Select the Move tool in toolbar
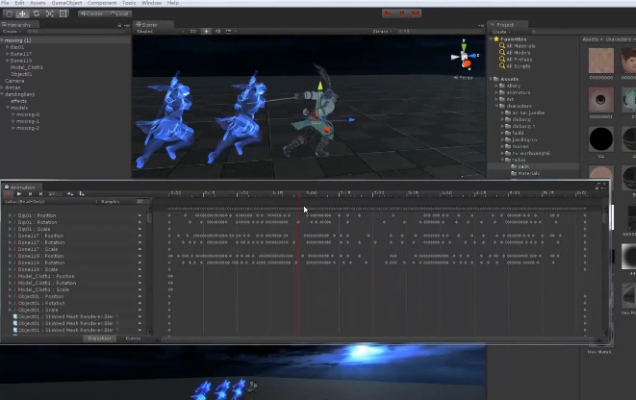Viewport: 636px width, 400px height. [x=24, y=13]
